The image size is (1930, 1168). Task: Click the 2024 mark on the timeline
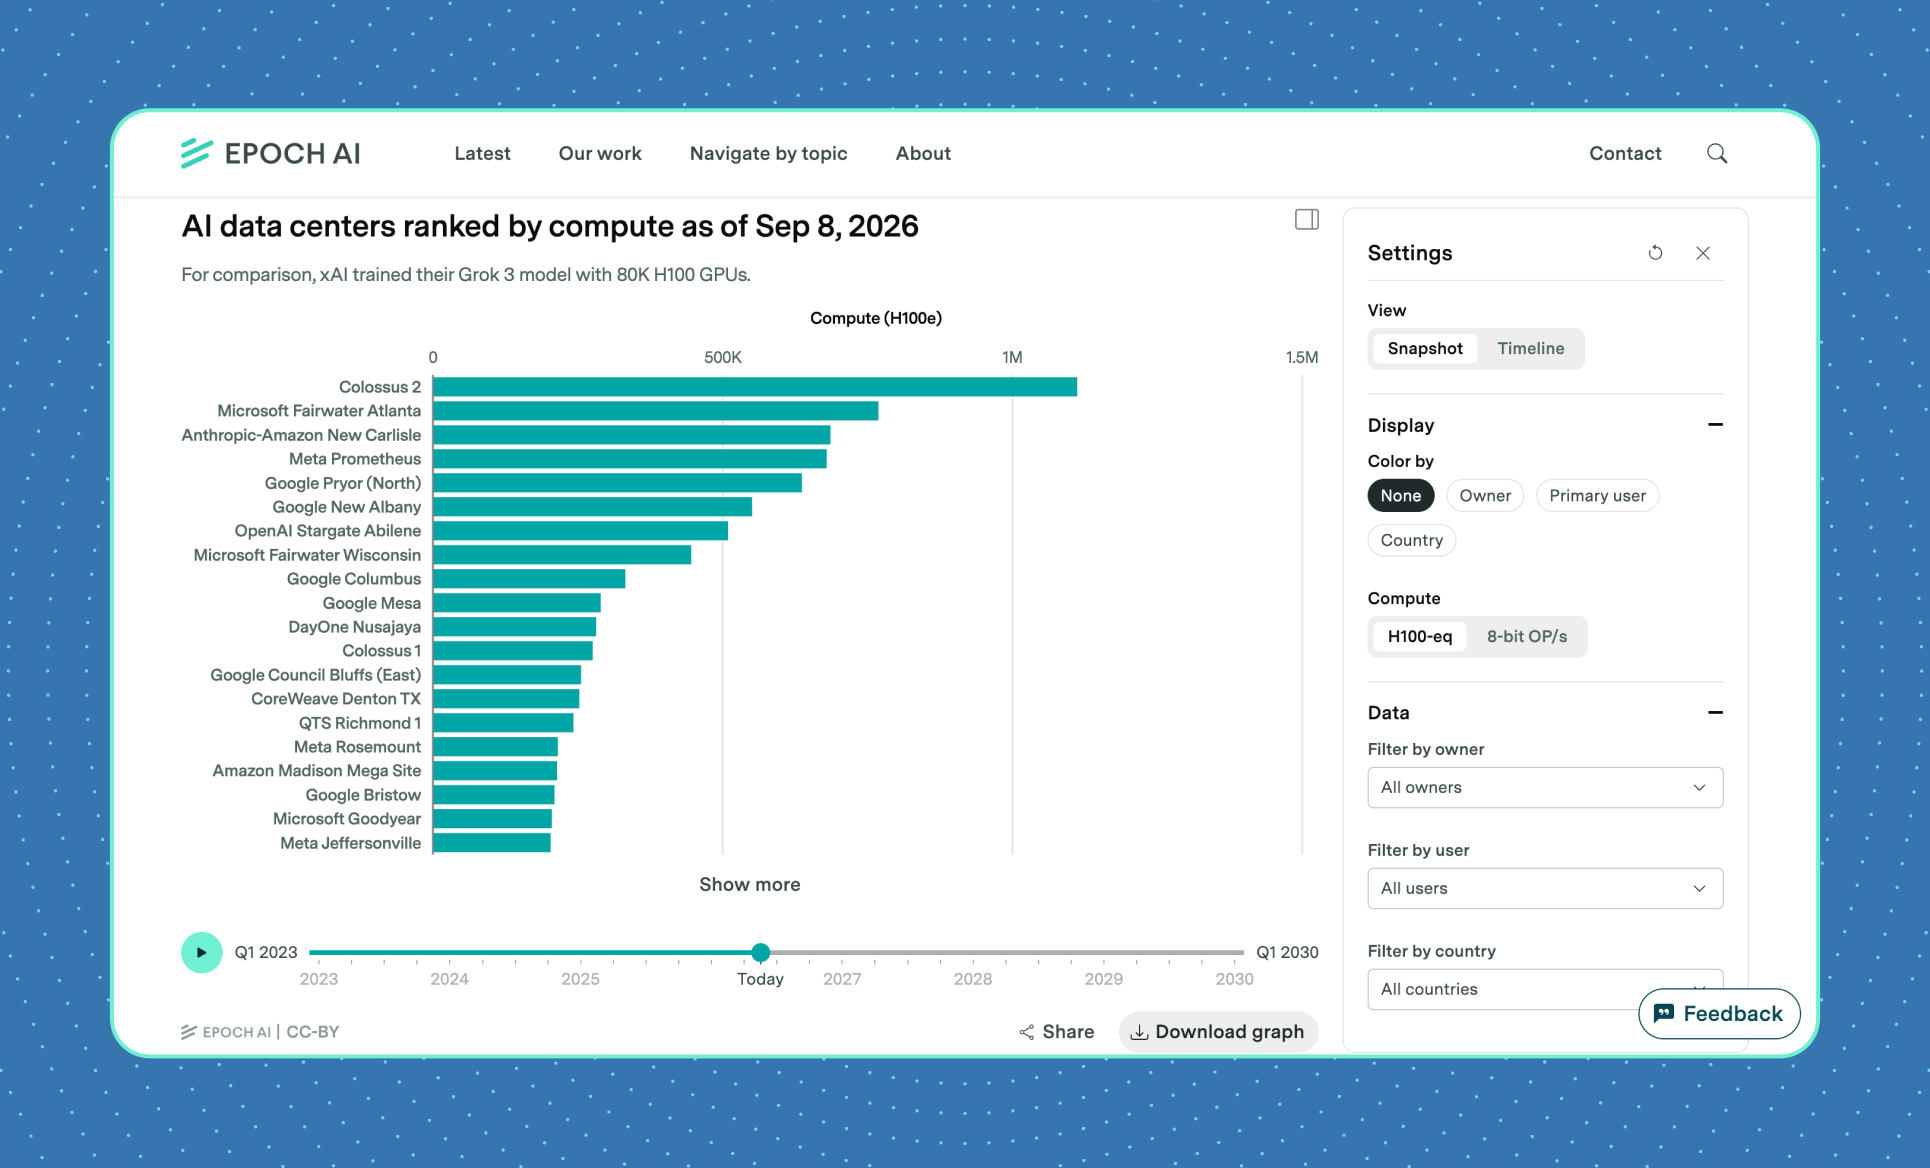449,978
